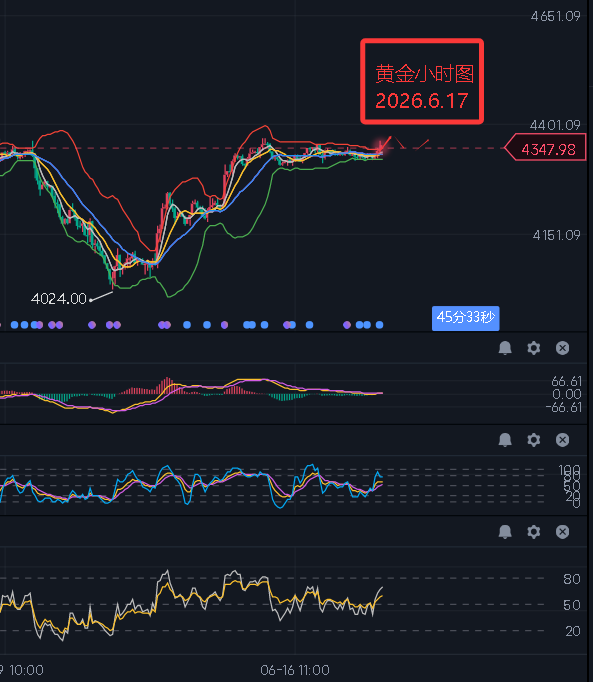Click the 4651.09 price axis label

556,17
